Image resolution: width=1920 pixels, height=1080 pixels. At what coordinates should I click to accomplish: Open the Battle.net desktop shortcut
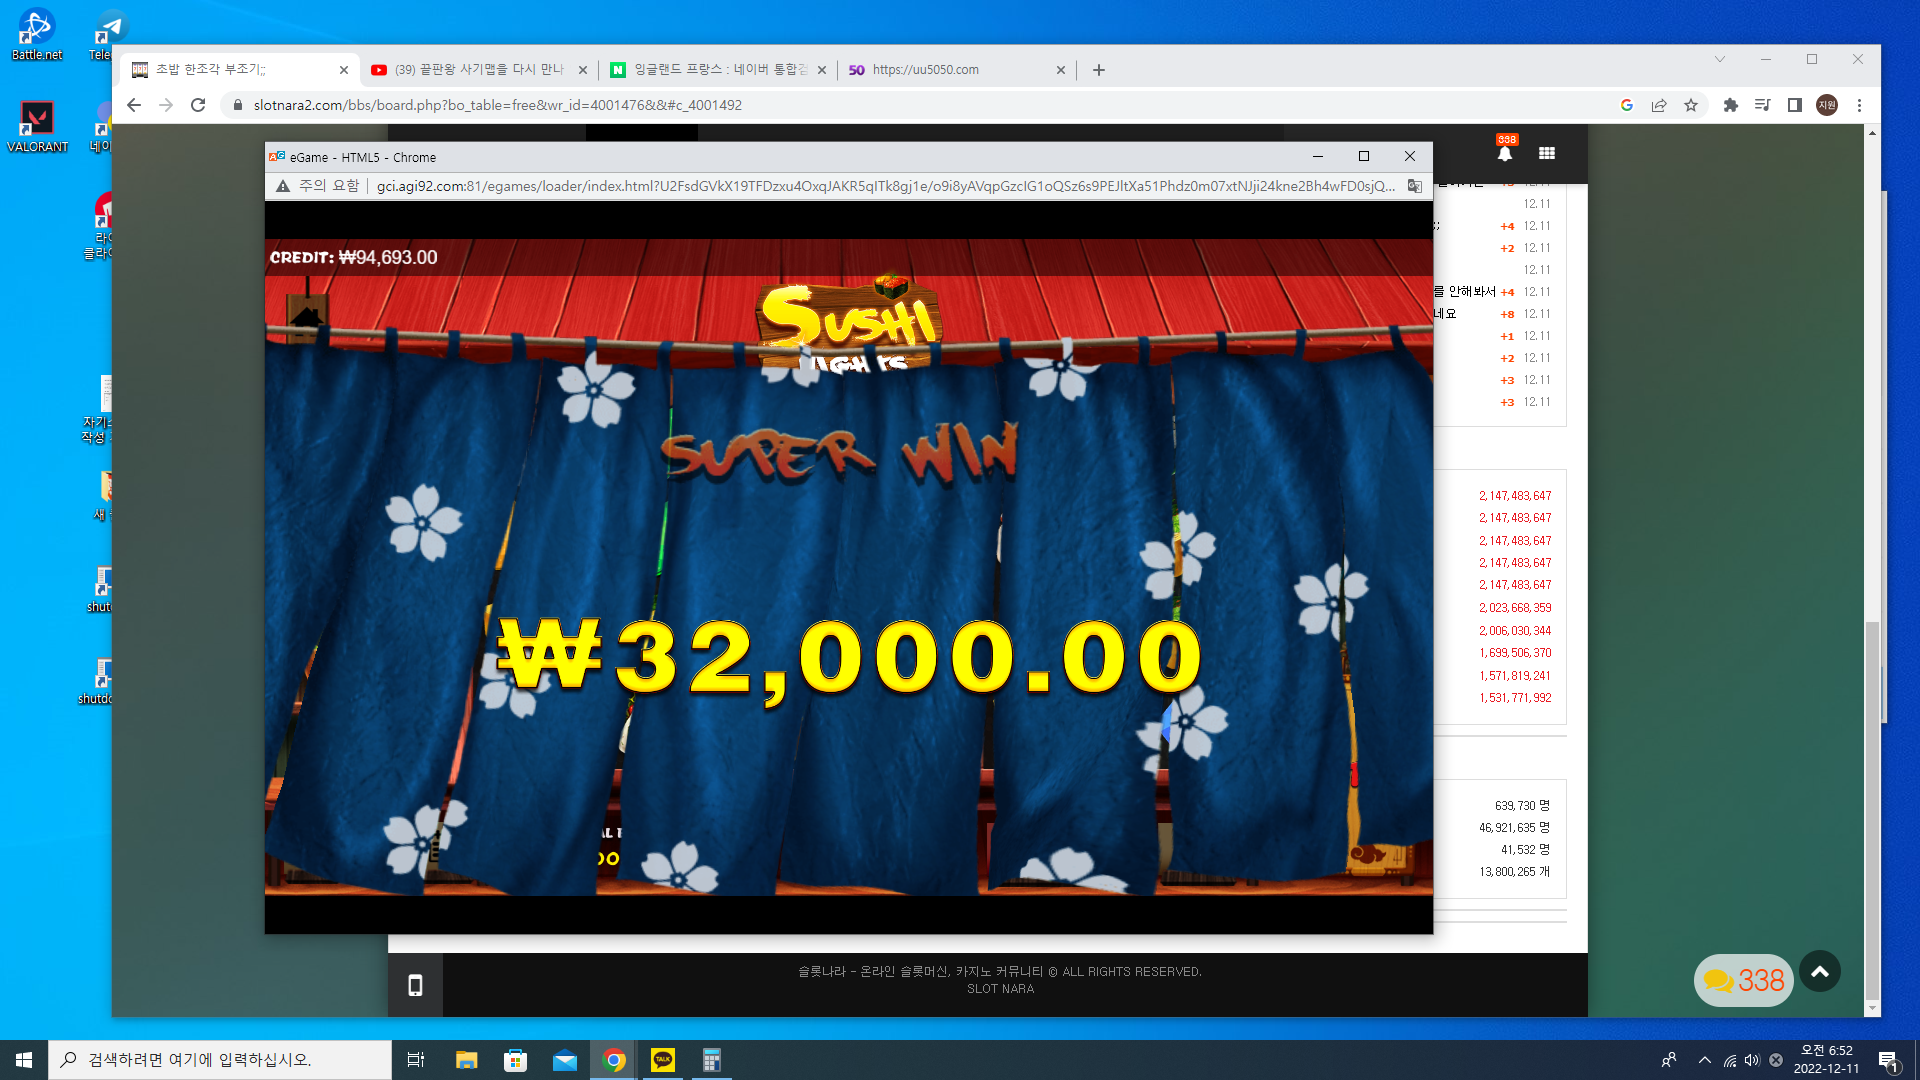(x=37, y=34)
